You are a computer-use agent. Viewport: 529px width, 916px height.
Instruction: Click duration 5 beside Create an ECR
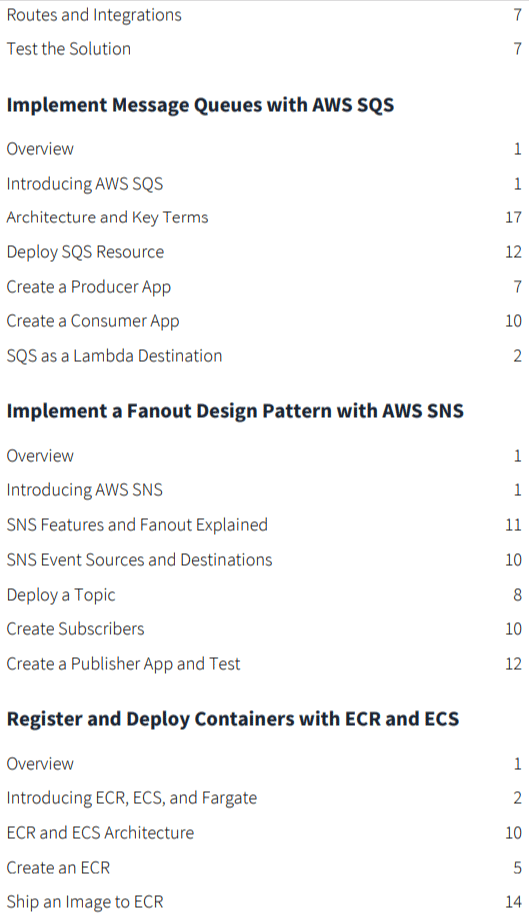517,868
